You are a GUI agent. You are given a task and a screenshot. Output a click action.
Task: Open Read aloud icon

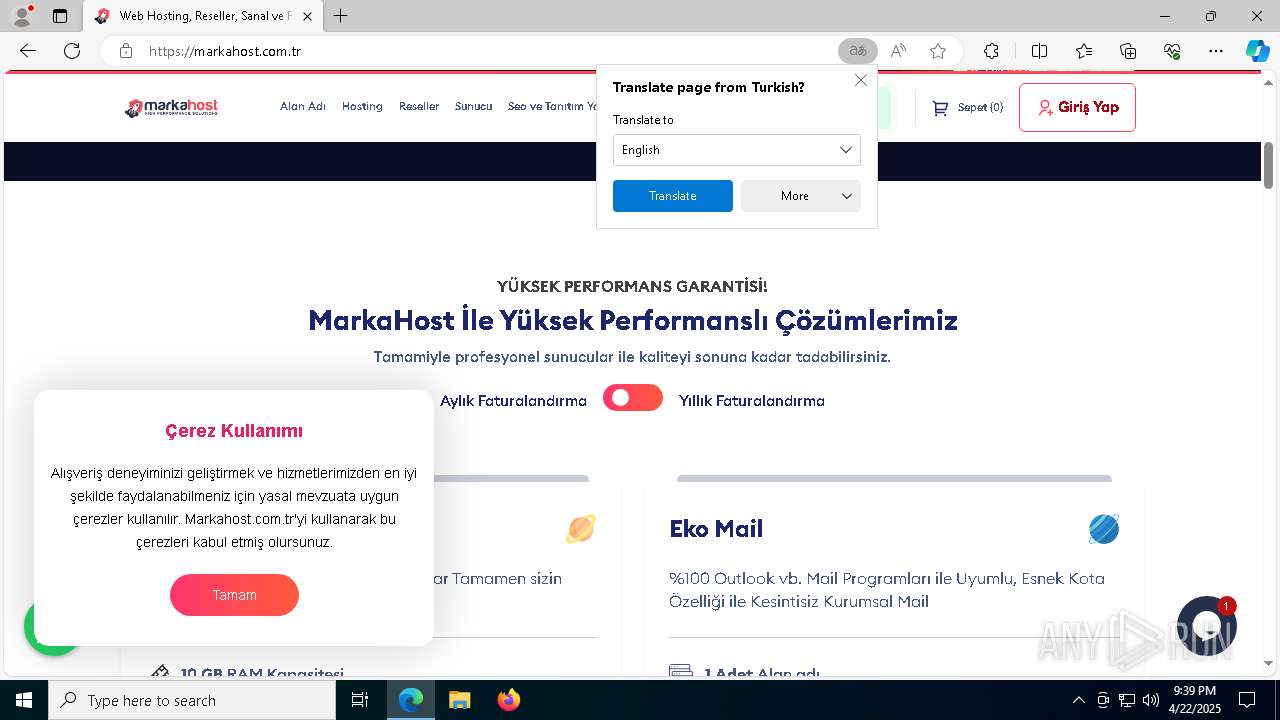898,51
